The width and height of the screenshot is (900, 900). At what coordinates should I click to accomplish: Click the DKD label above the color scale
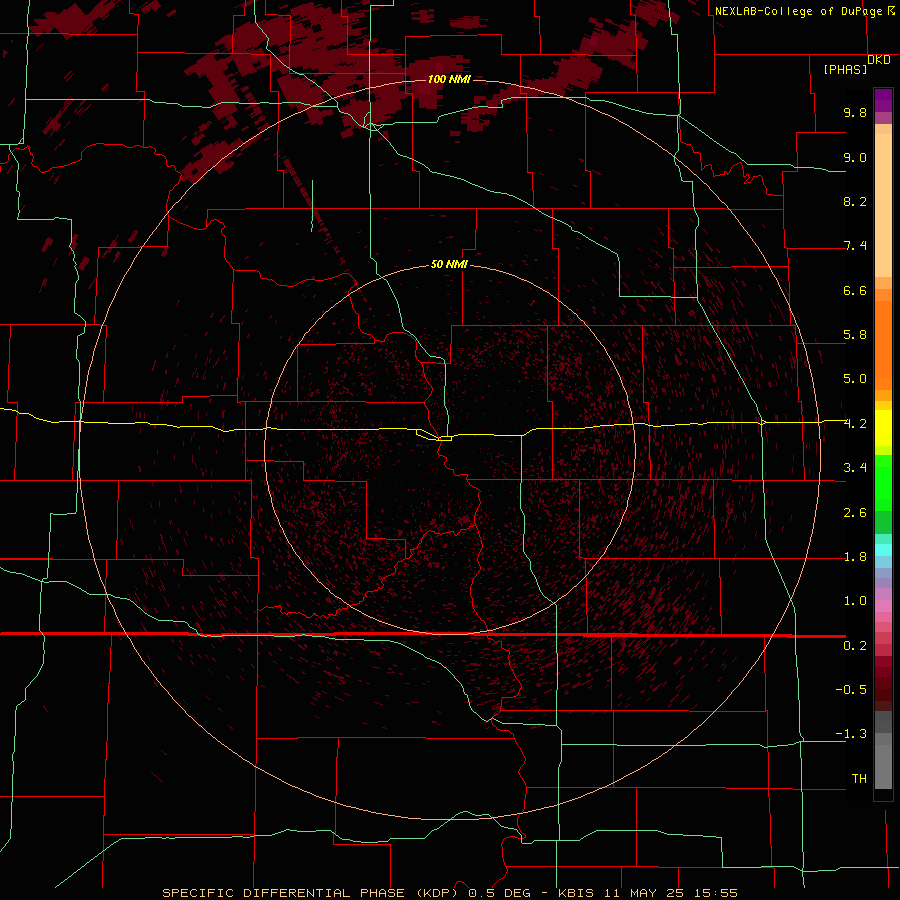click(x=879, y=60)
